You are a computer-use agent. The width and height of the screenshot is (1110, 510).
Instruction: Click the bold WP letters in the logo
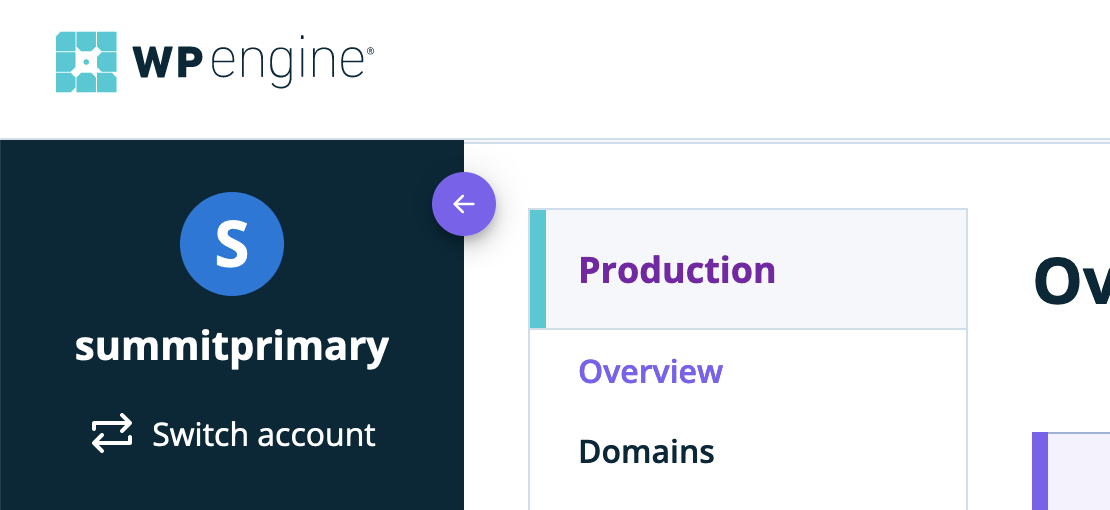click(167, 62)
